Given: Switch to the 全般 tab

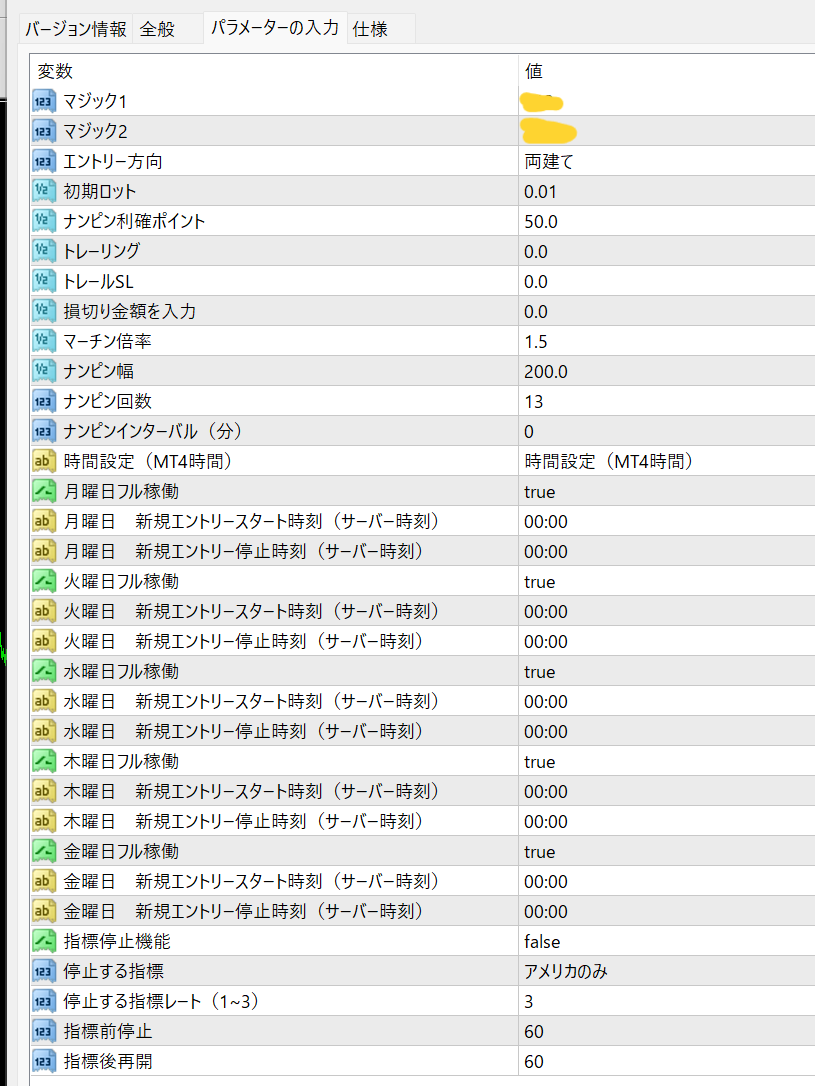Looking at the screenshot, I should (x=158, y=30).
